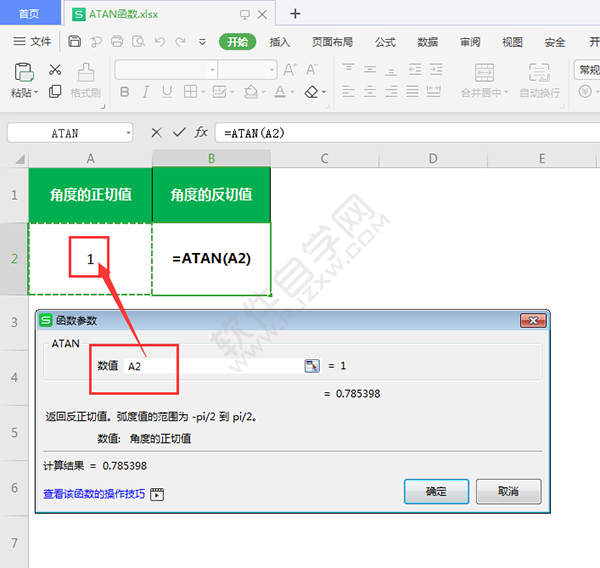Select cell A1 角度的正切值
Image resolution: width=600 pixels, height=568 pixels.
(x=90, y=195)
